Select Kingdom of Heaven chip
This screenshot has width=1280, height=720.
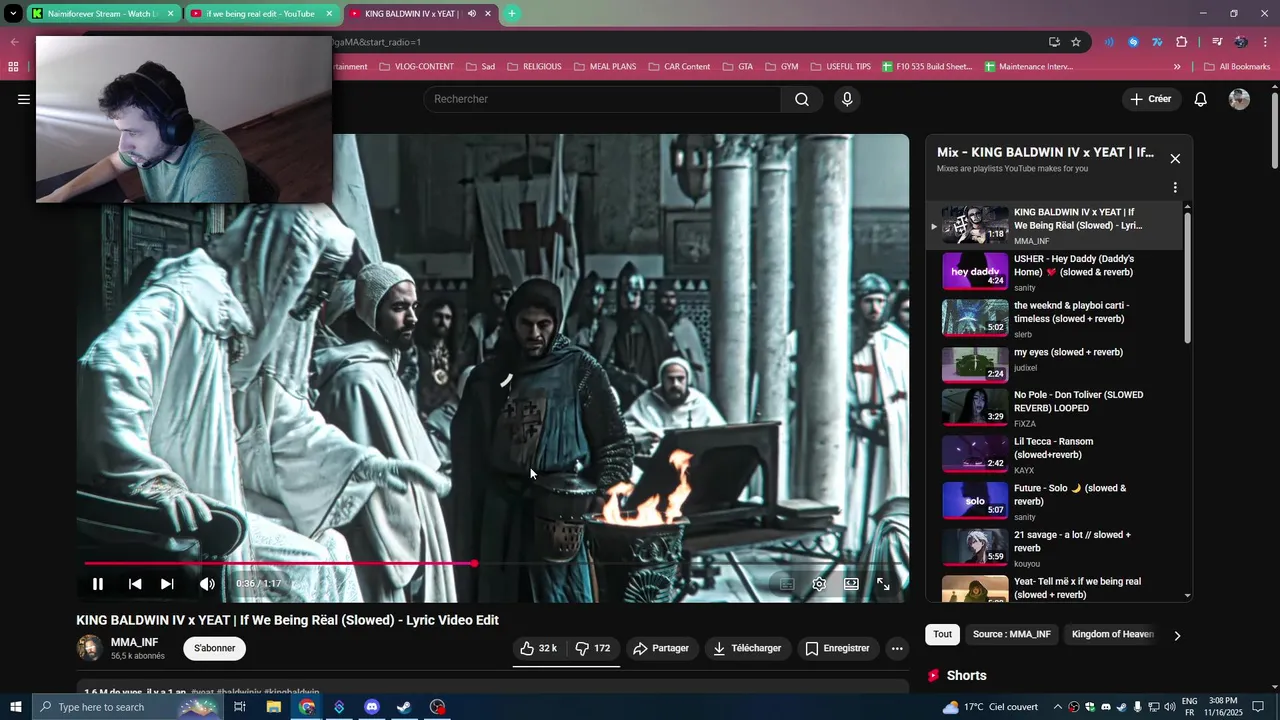[1112, 634]
